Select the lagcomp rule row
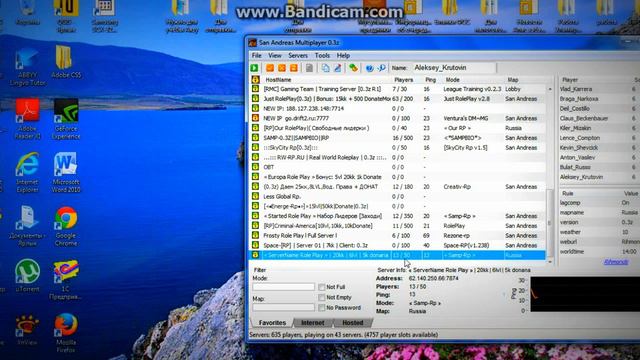 (599, 202)
